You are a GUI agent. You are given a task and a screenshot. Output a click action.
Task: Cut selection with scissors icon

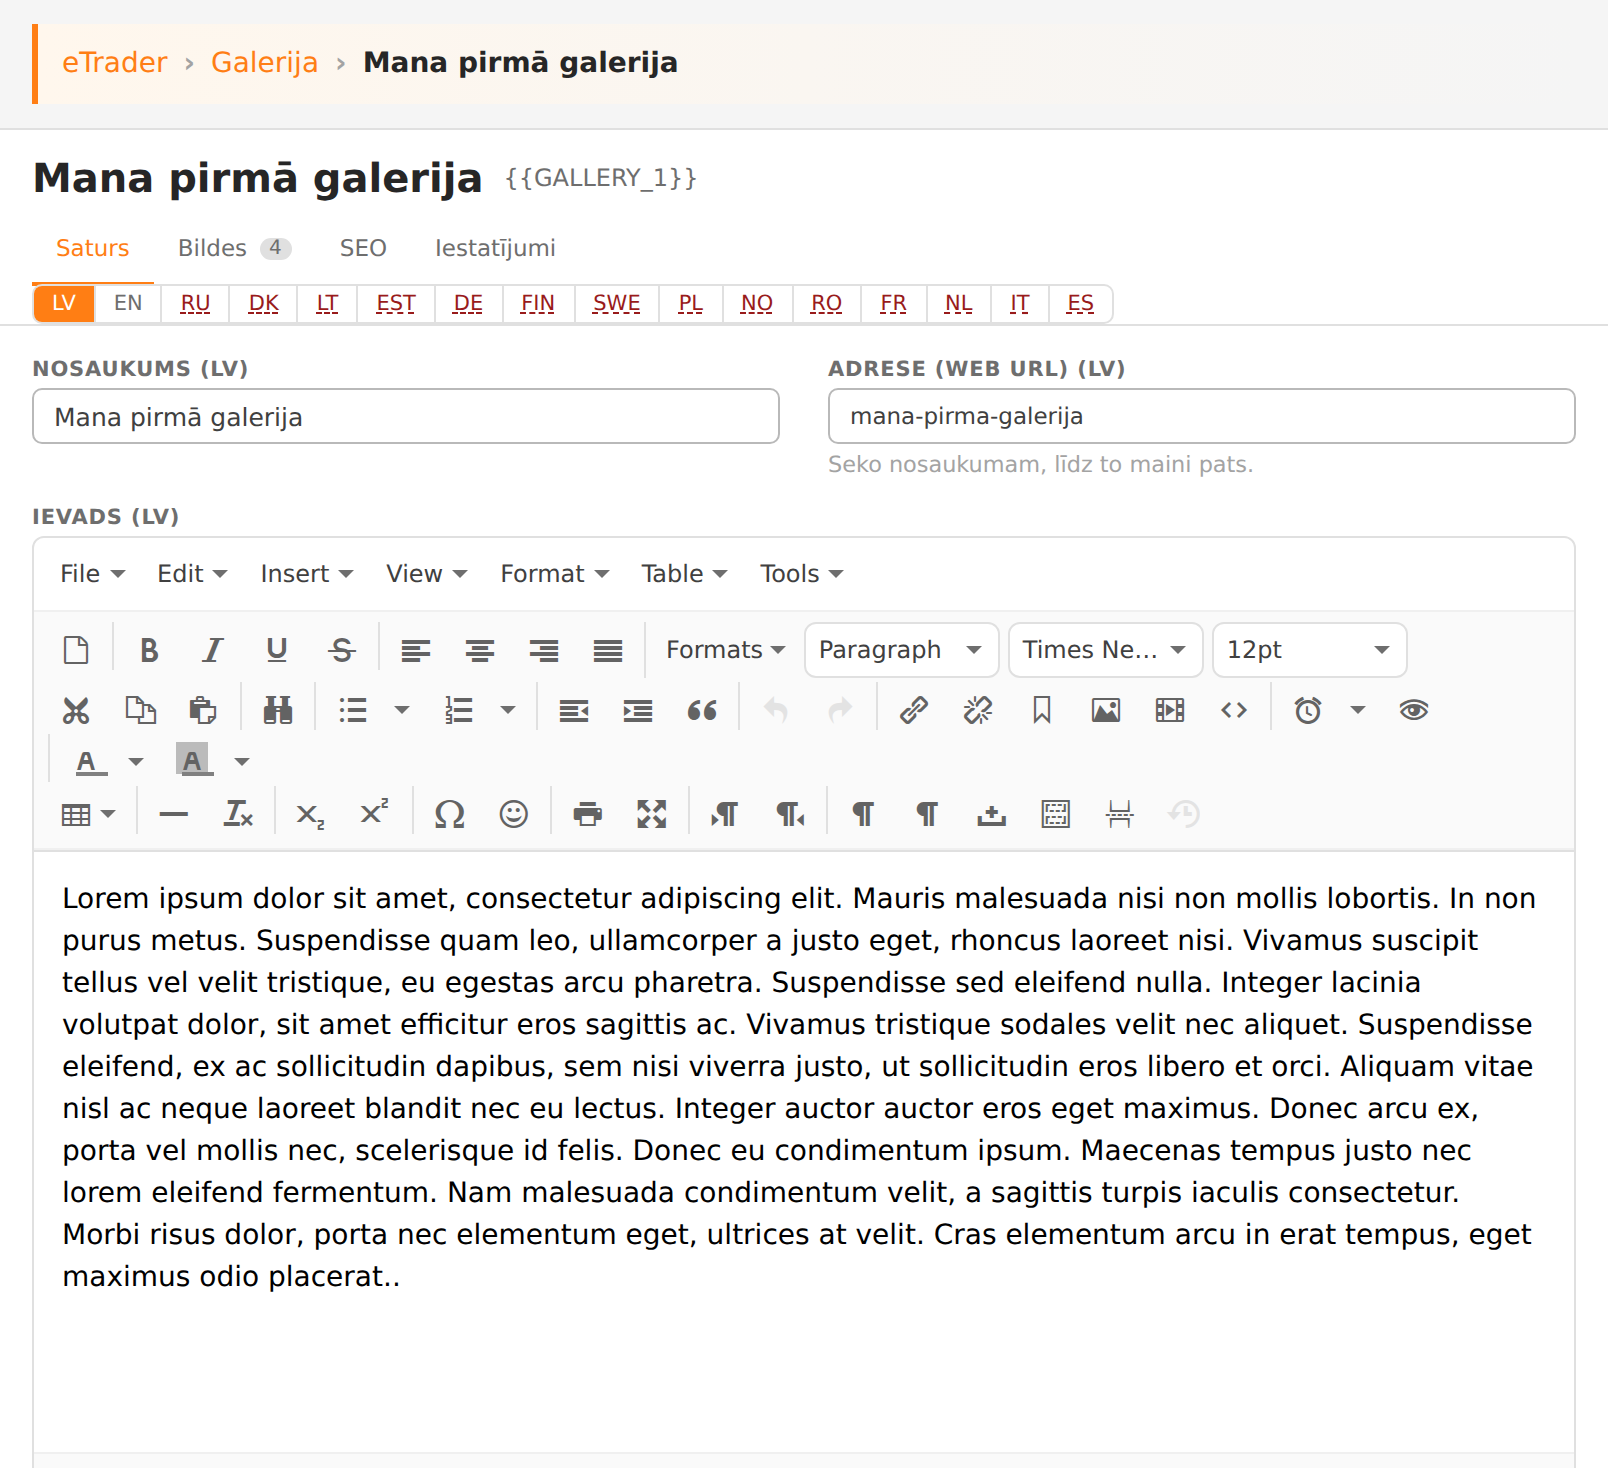76,710
